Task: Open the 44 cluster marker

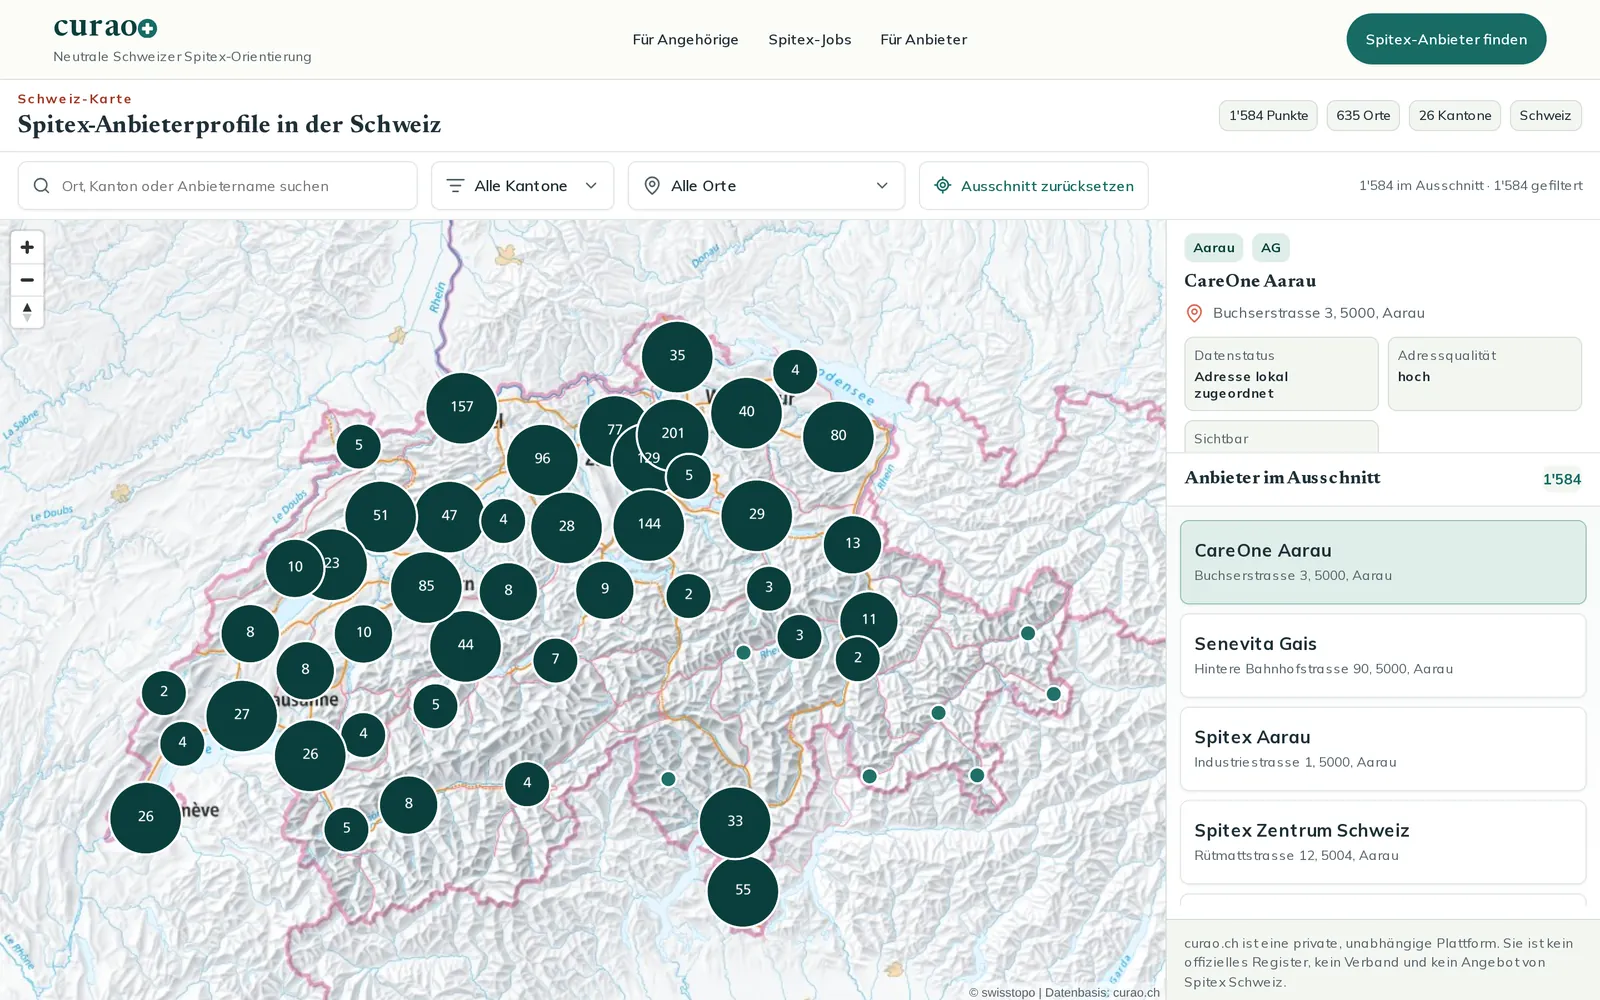Action: click(x=465, y=646)
